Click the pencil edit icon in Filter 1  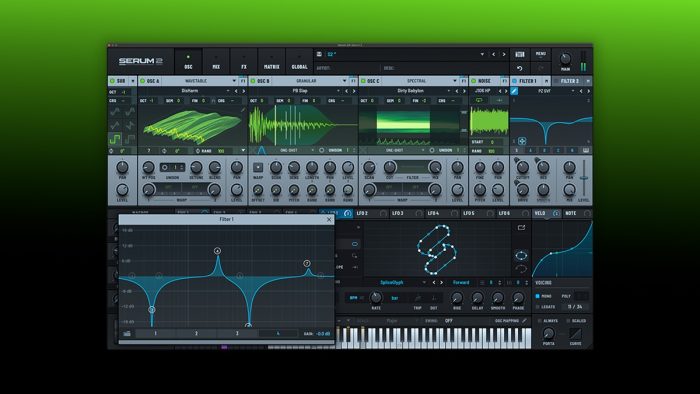coord(514,91)
